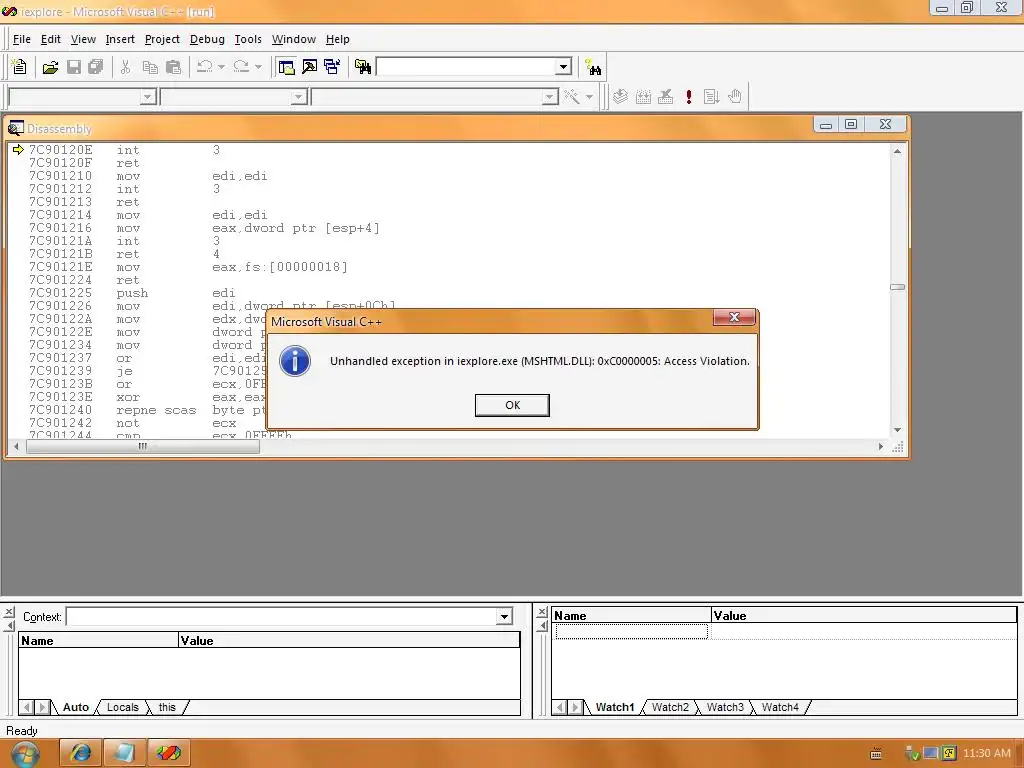
Task: Click the Save floppy disk icon
Action: click(74, 67)
